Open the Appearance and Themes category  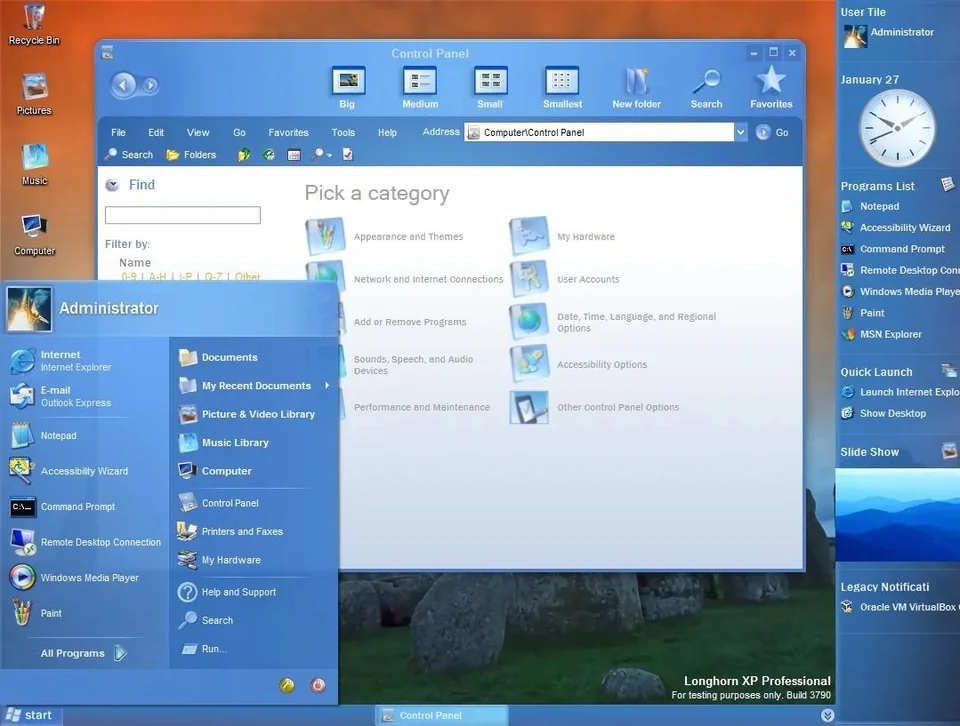click(x=384, y=236)
